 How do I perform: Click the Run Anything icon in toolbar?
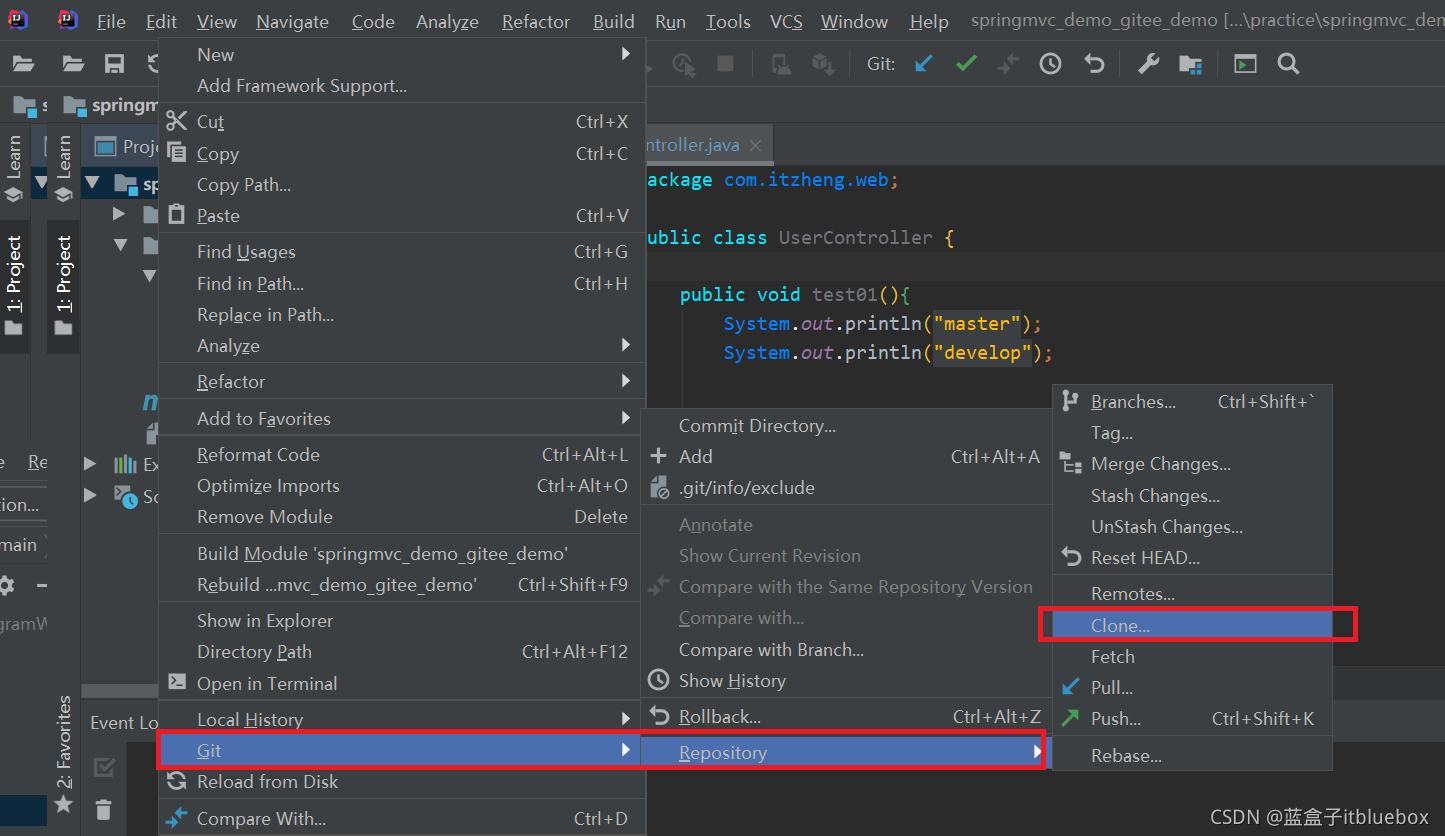click(1245, 64)
